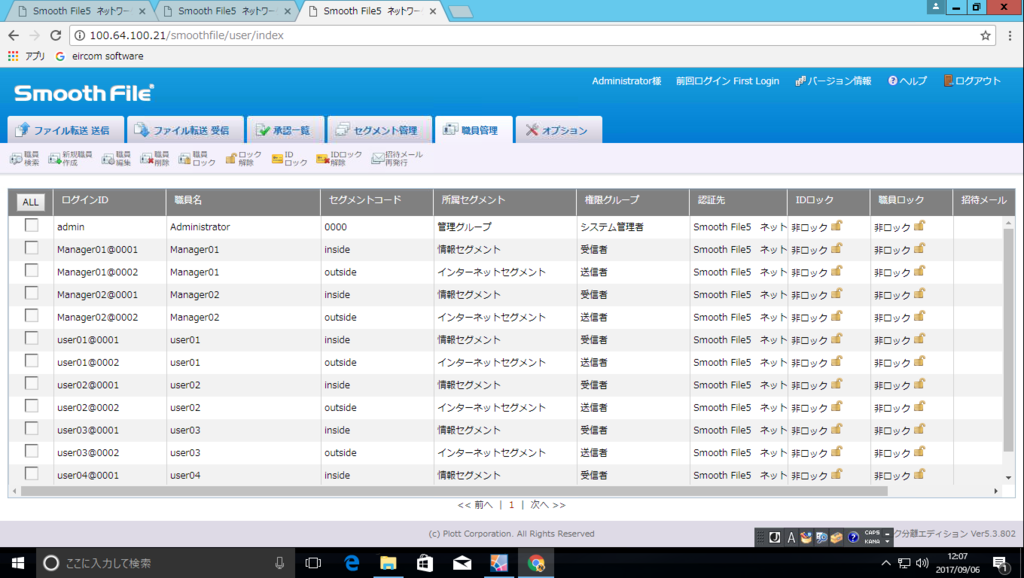Screen dimensions: 1024x578
Task: Open the Microsoft Store taskbar icon
Action: [x=425, y=563]
